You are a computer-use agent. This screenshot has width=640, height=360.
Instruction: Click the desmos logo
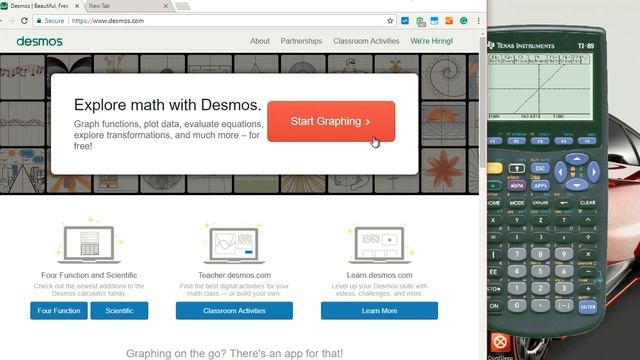coord(40,41)
